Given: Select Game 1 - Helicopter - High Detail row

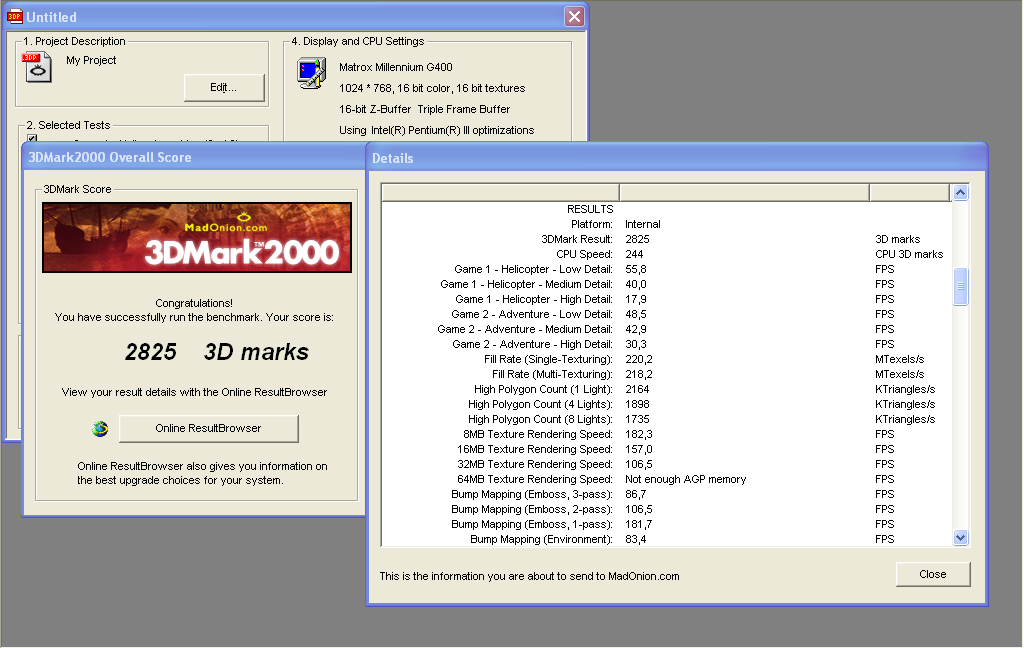Looking at the screenshot, I should 666,299.
